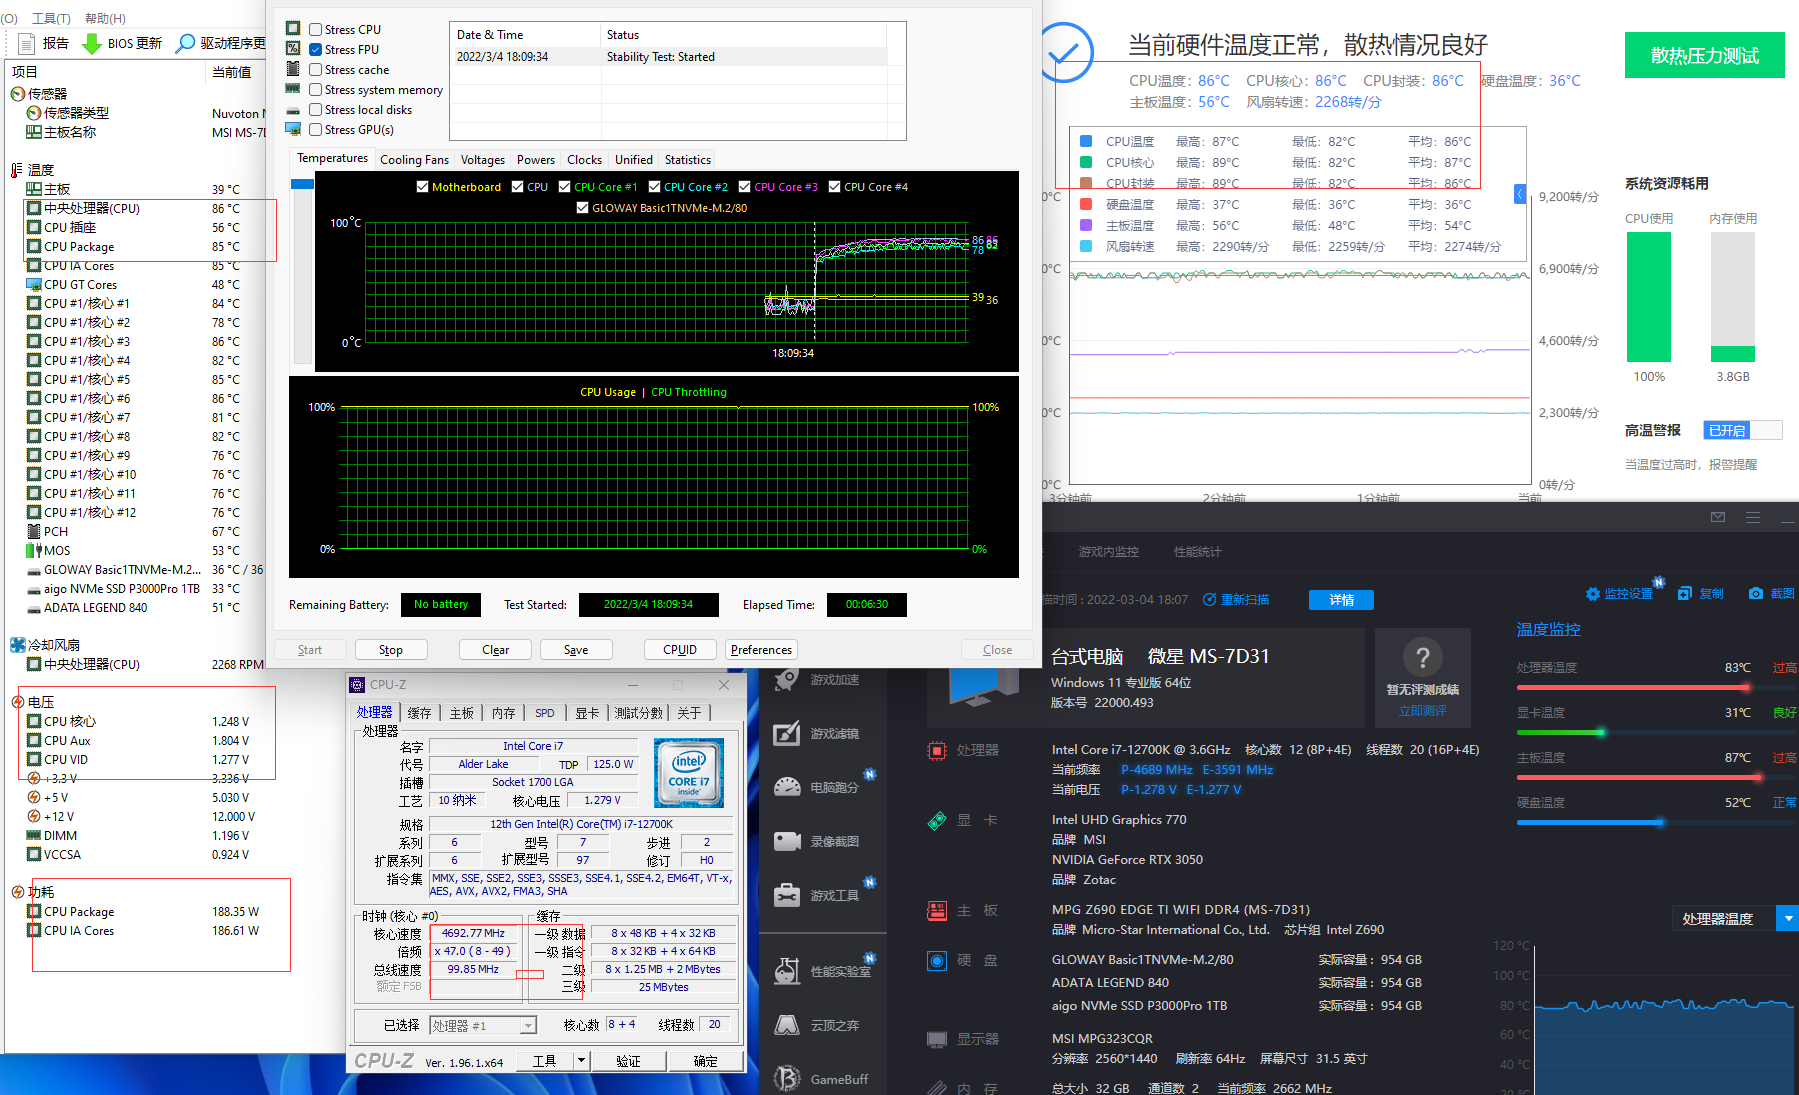Click the blue details button
This screenshot has height=1095, width=1799.
click(x=1341, y=600)
